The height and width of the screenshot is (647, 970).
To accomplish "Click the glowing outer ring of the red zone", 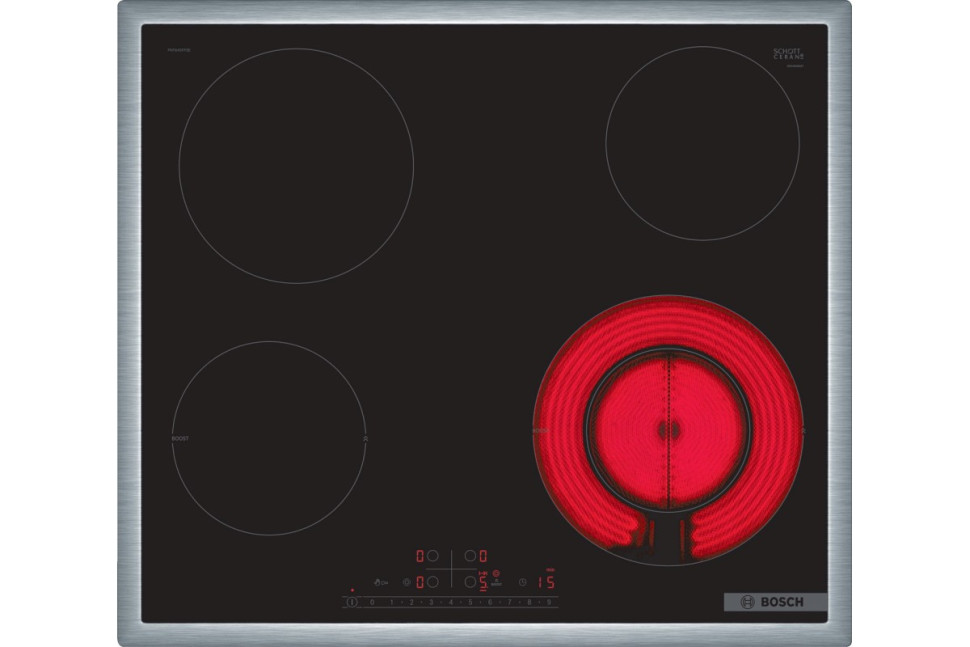I will click(x=668, y=322).
